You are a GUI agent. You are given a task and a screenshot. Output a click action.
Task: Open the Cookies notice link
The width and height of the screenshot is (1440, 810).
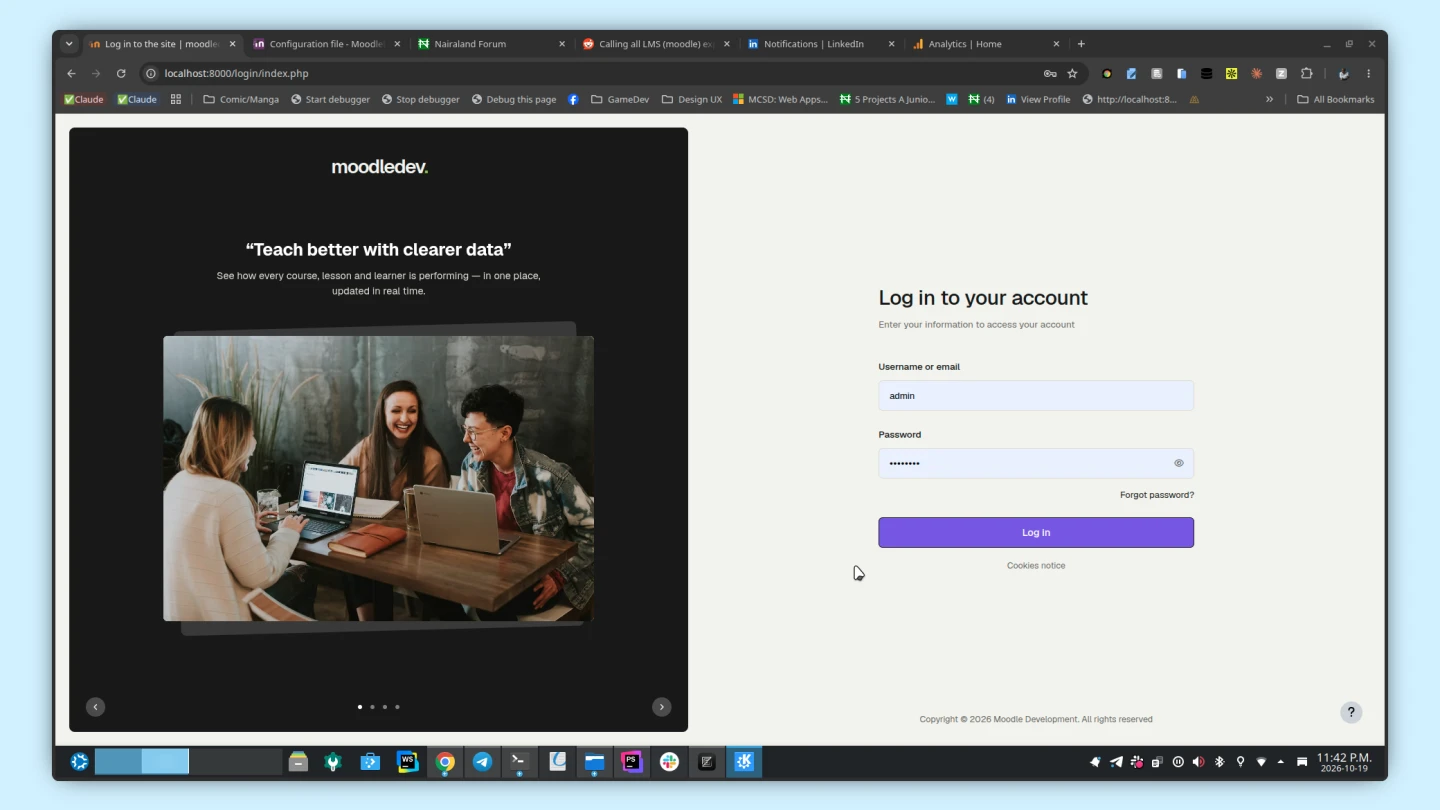coord(1036,566)
